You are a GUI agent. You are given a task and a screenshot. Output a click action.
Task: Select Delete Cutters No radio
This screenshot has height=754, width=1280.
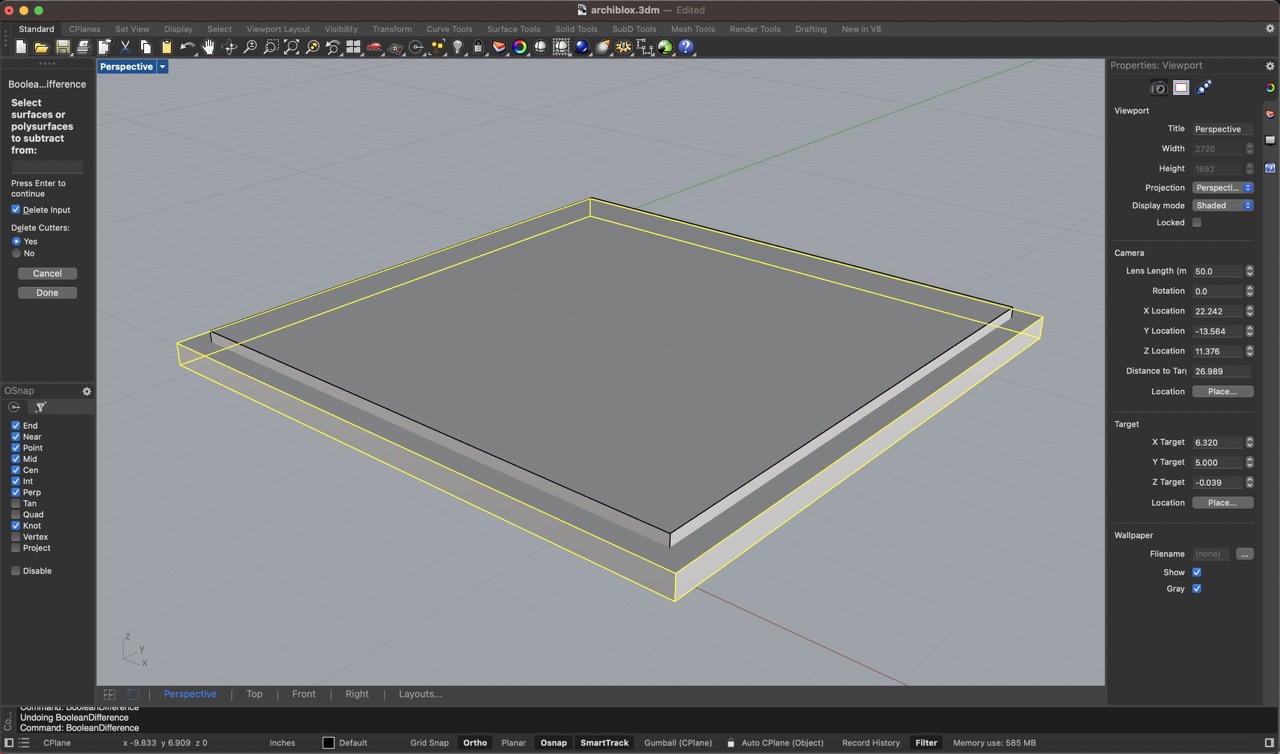click(16, 253)
